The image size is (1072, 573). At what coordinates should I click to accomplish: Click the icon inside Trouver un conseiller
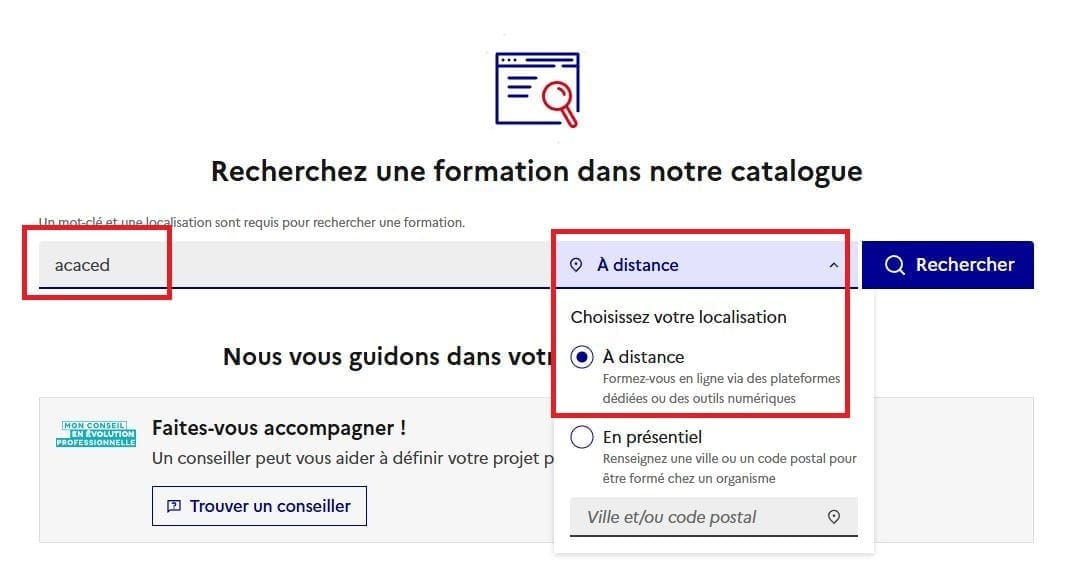pyautogui.click(x=174, y=506)
